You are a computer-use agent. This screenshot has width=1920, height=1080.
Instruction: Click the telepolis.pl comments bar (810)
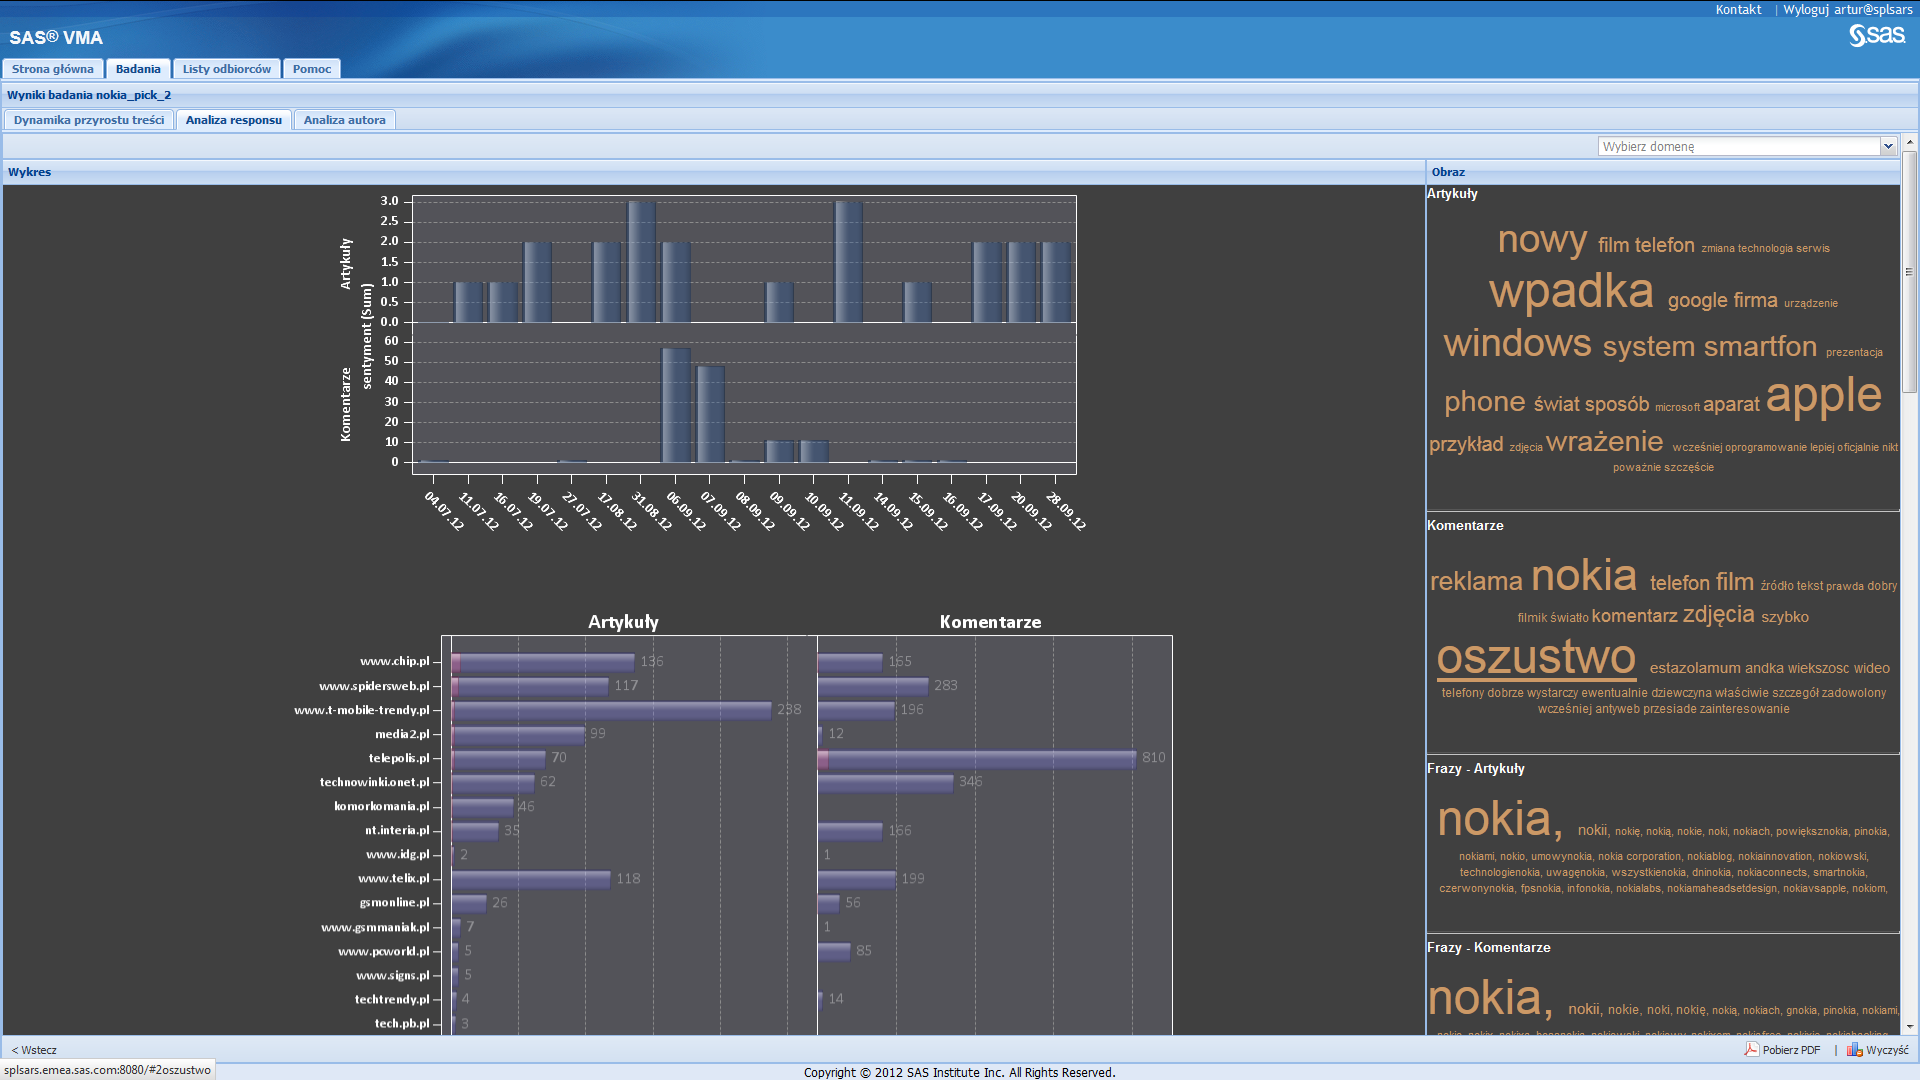tap(977, 759)
